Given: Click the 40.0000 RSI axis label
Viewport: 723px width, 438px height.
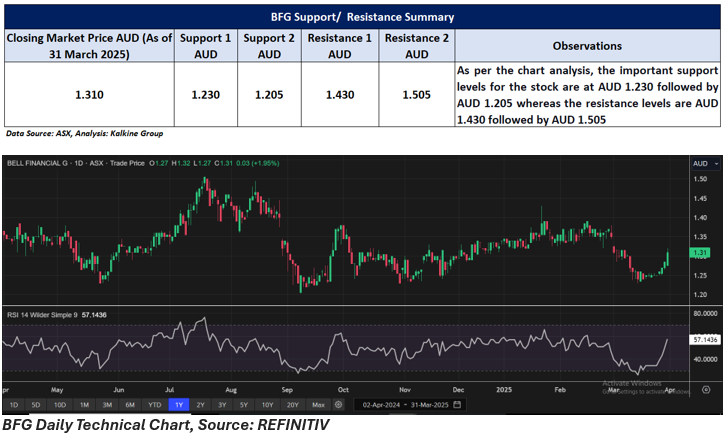Looking at the screenshot, I should pos(705,359).
